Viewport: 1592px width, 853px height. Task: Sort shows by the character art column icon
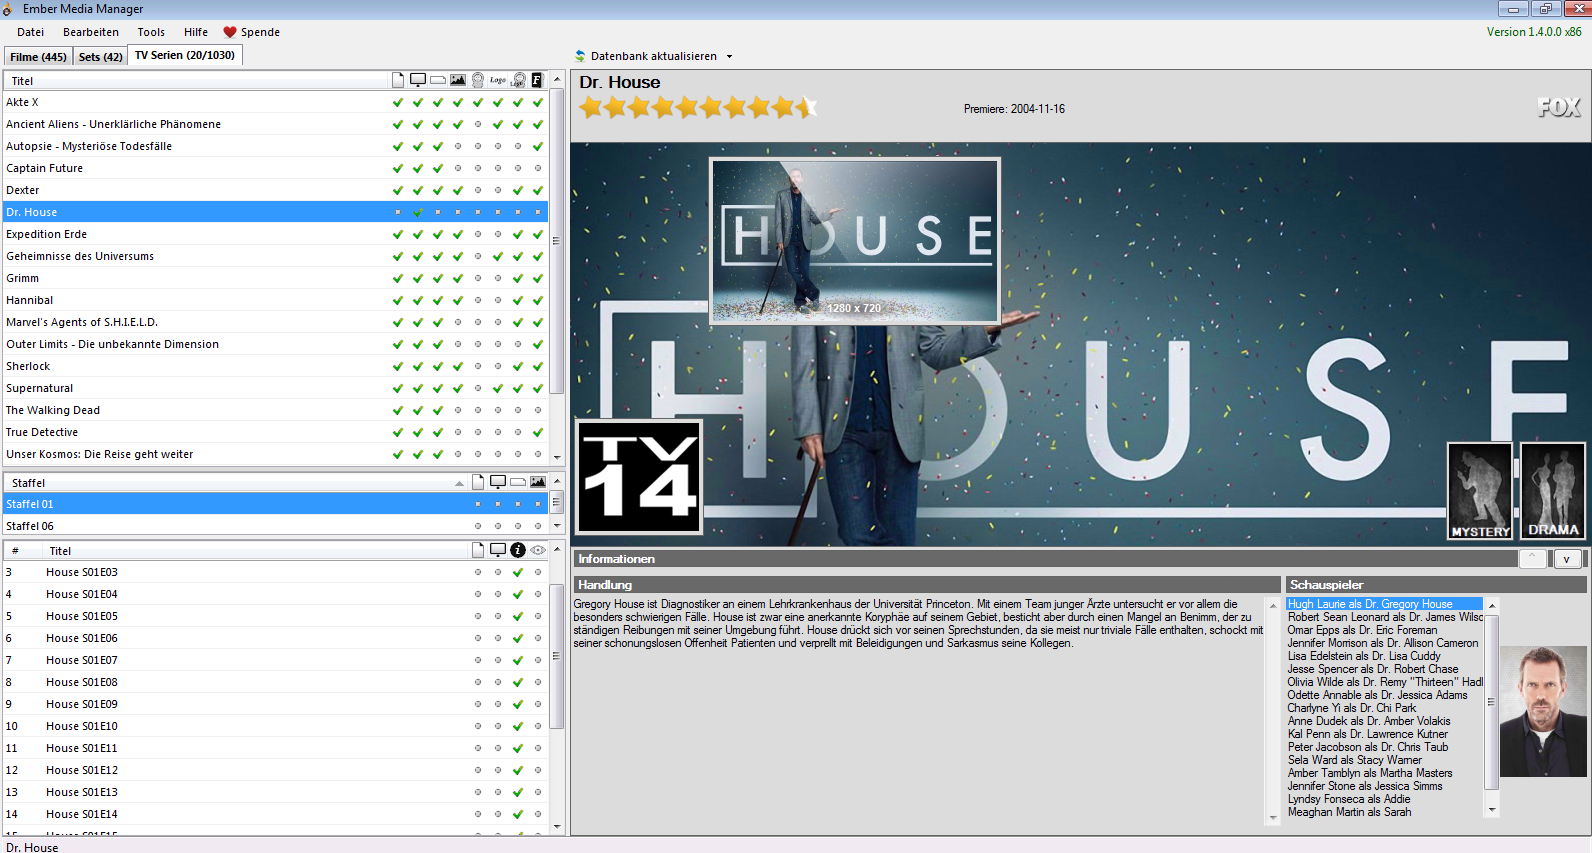pos(478,80)
